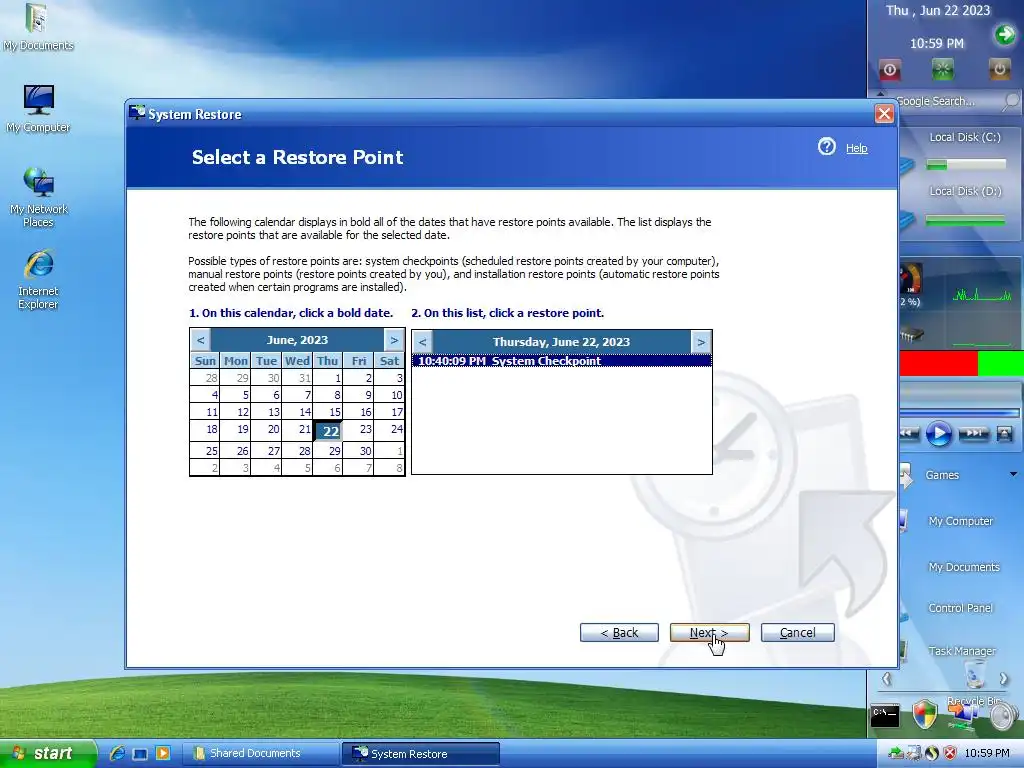The image size is (1024, 768).
Task: Click the eject button in sidebar player
Action: (x=1004, y=434)
